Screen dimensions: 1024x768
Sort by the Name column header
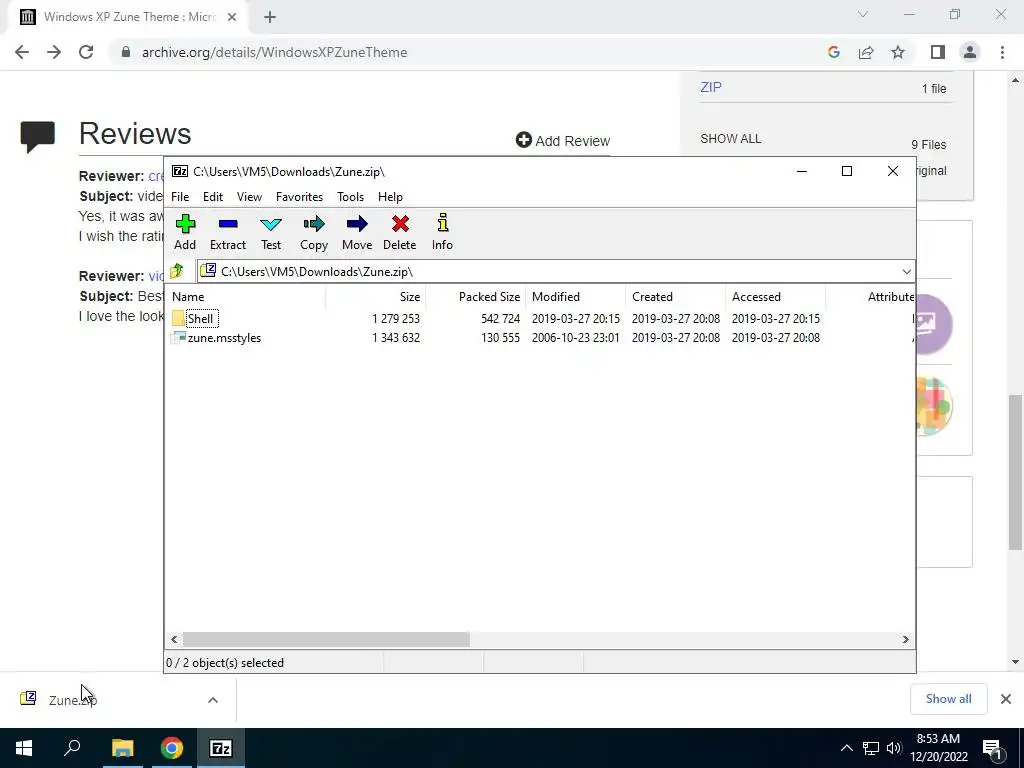[x=246, y=296]
